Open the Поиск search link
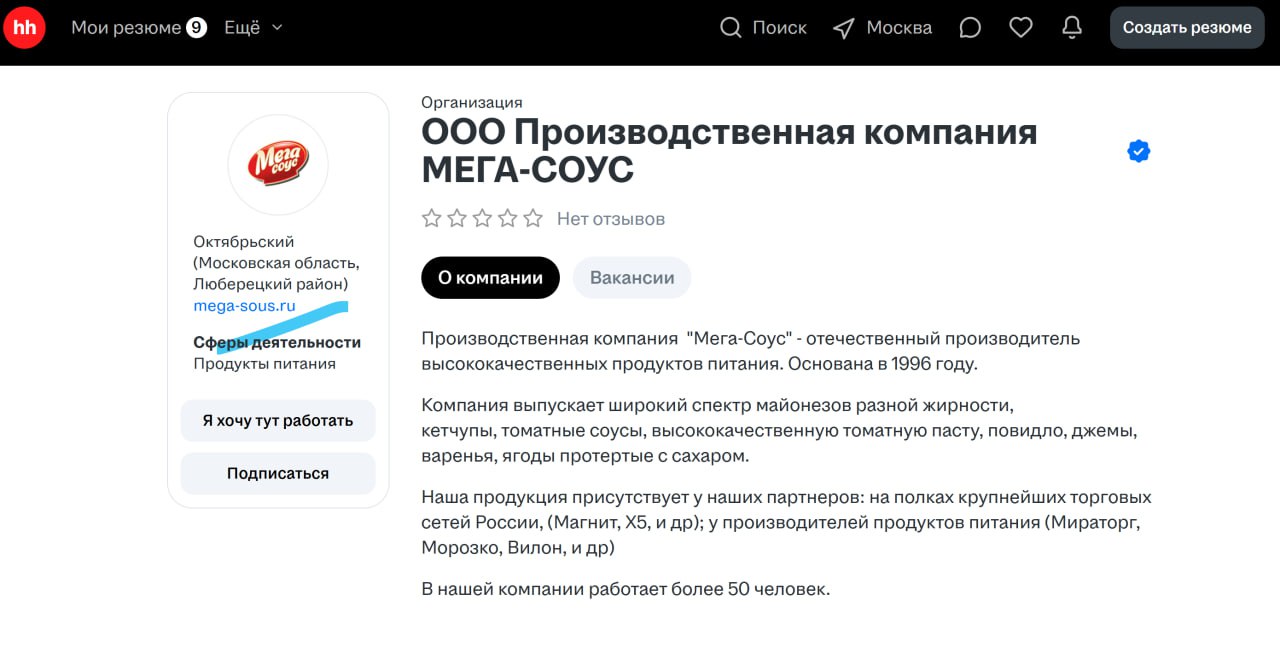The image size is (1280, 663). point(779,28)
